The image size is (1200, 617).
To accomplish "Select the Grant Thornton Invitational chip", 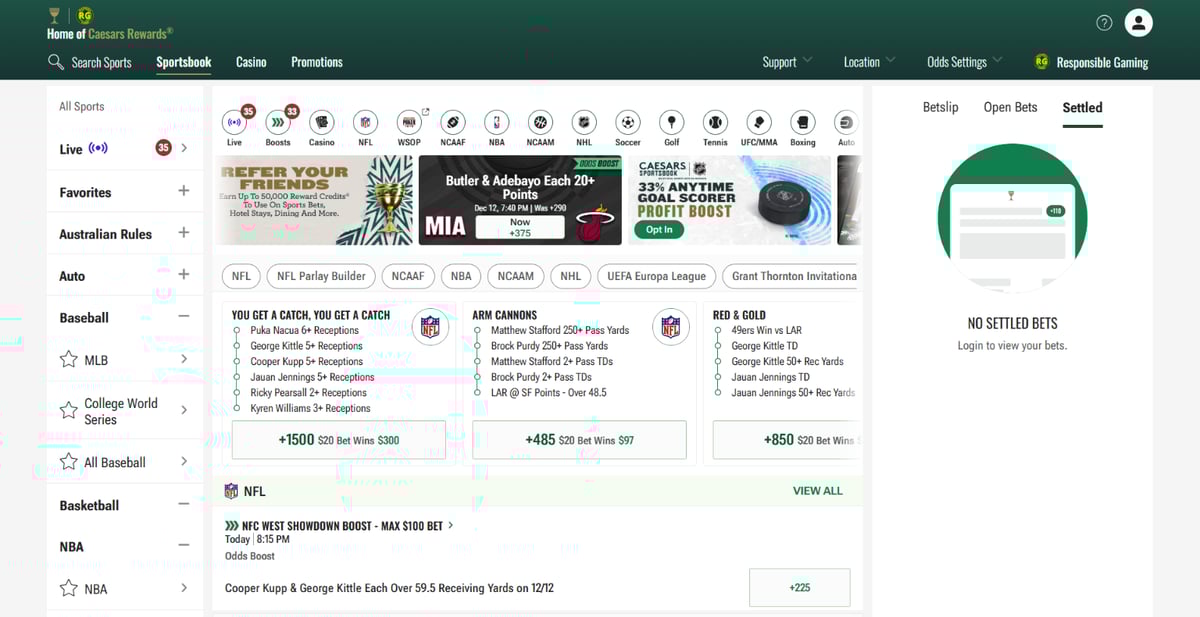I will [792, 276].
